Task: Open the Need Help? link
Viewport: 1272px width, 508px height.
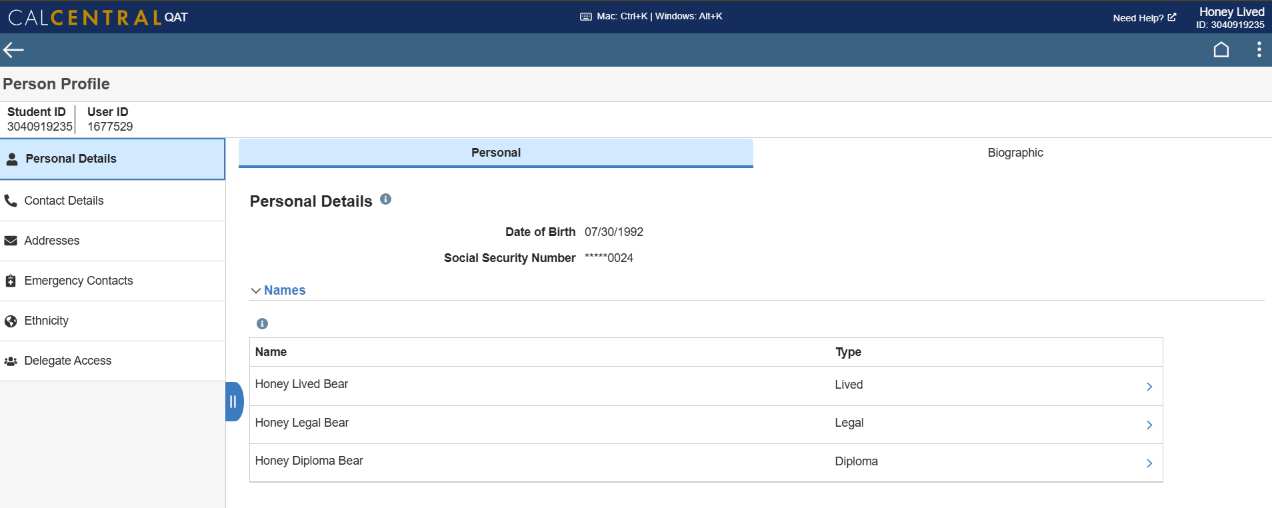Action: [1143, 18]
